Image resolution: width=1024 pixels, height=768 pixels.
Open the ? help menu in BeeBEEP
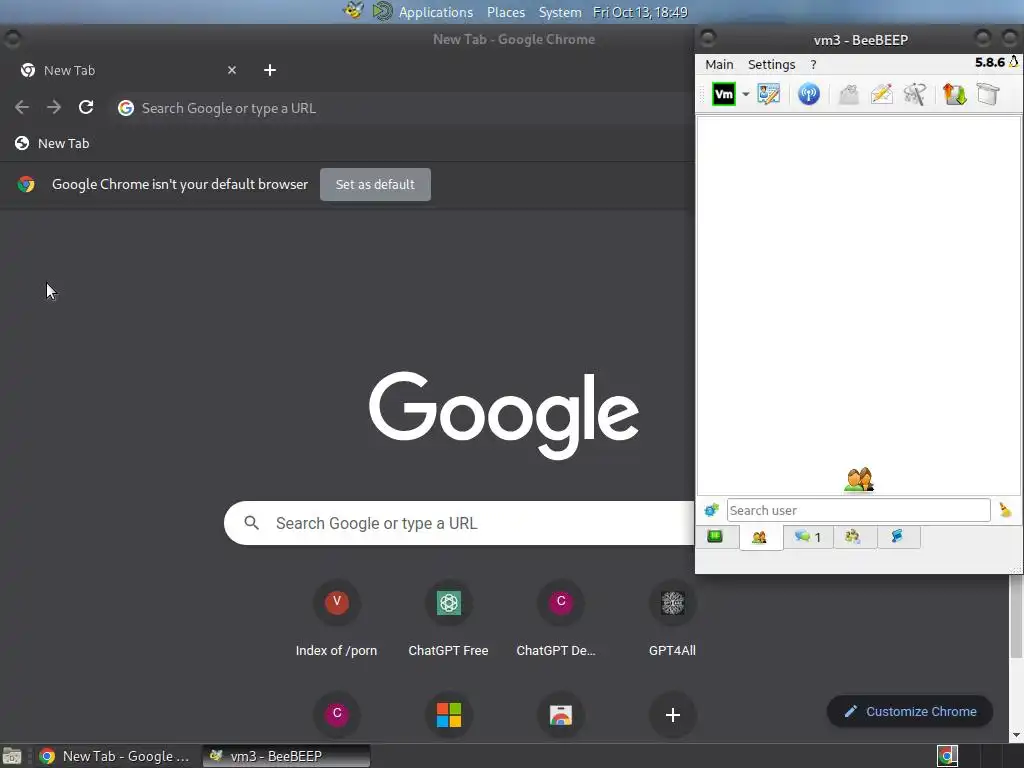813,64
